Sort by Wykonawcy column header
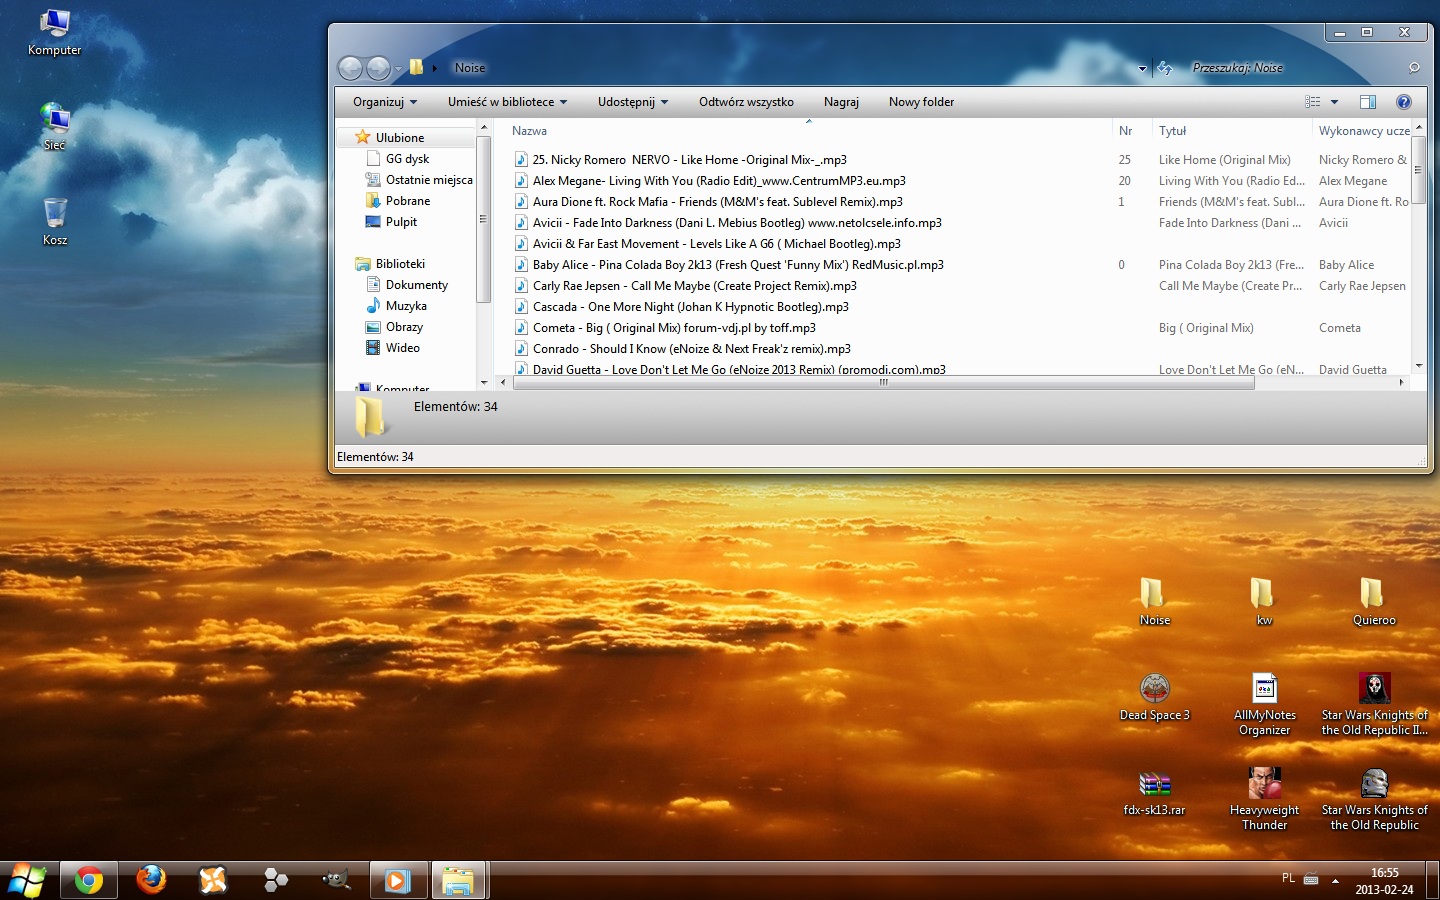 coord(1364,131)
